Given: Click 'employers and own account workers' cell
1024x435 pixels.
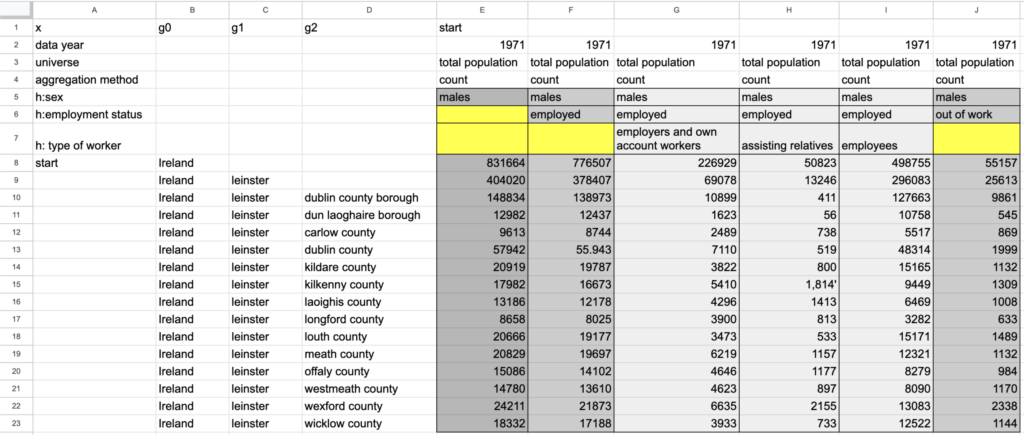Looking at the screenshot, I should (677, 139).
